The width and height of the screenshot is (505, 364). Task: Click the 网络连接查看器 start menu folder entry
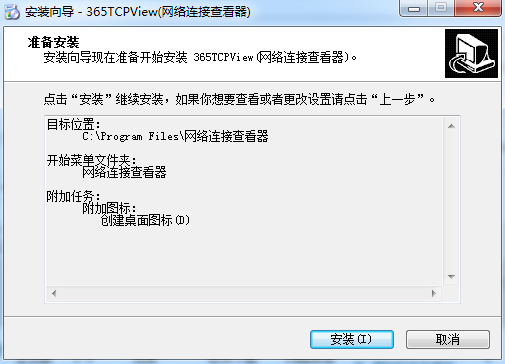point(124,172)
